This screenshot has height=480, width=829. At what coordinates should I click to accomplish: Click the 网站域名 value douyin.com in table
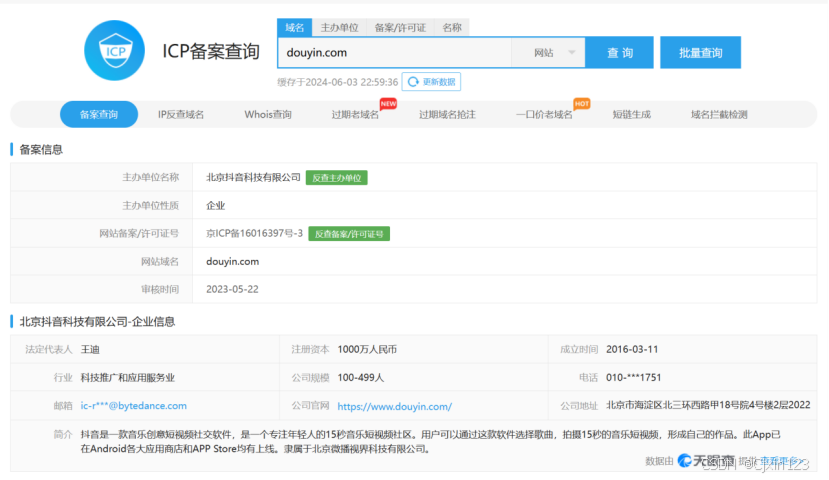tap(233, 261)
